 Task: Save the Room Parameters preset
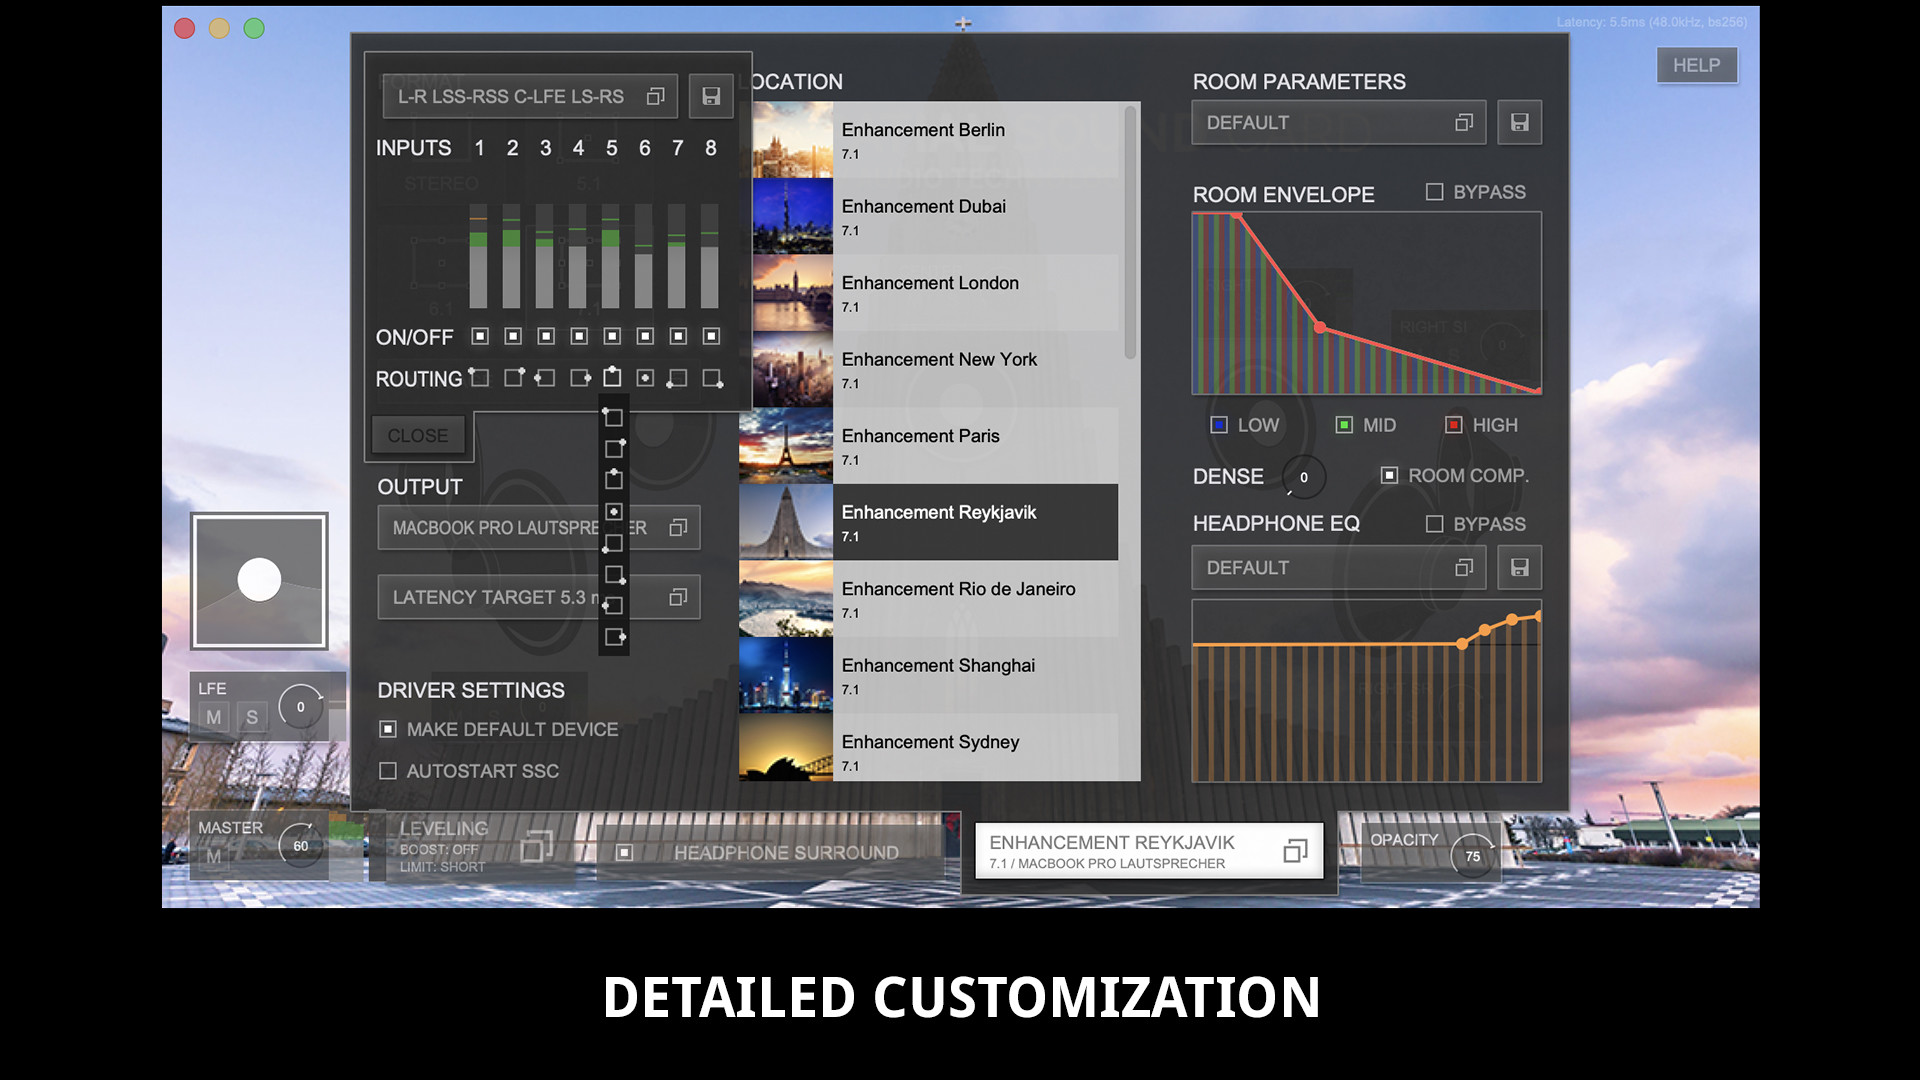(x=1520, y=122)
